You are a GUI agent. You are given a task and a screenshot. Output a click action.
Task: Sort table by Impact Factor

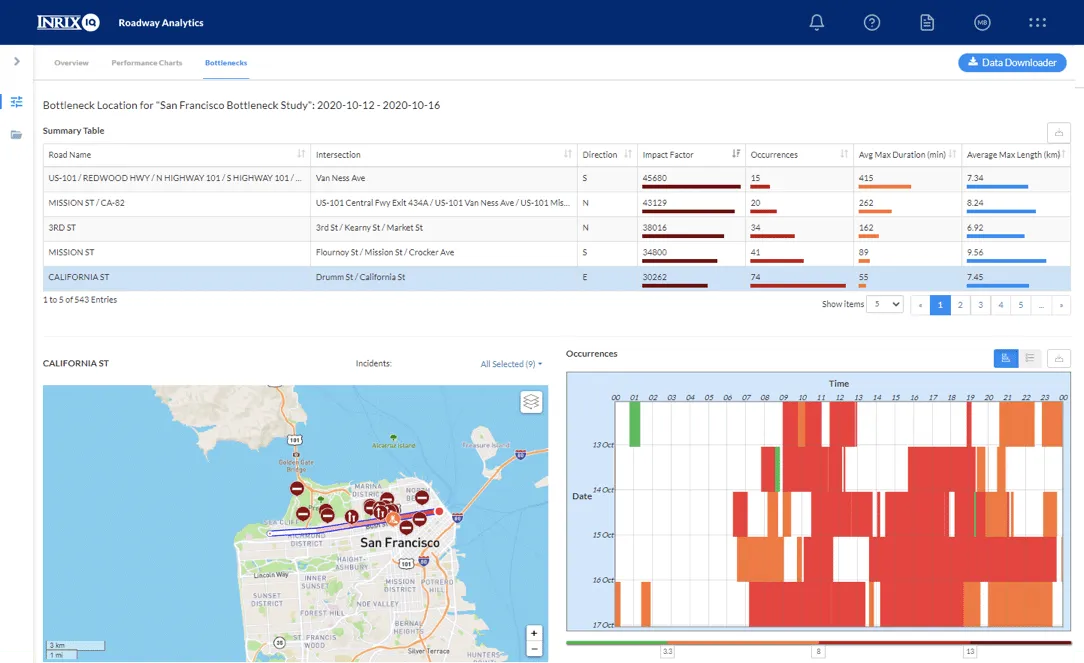click(x=736, y=154)
